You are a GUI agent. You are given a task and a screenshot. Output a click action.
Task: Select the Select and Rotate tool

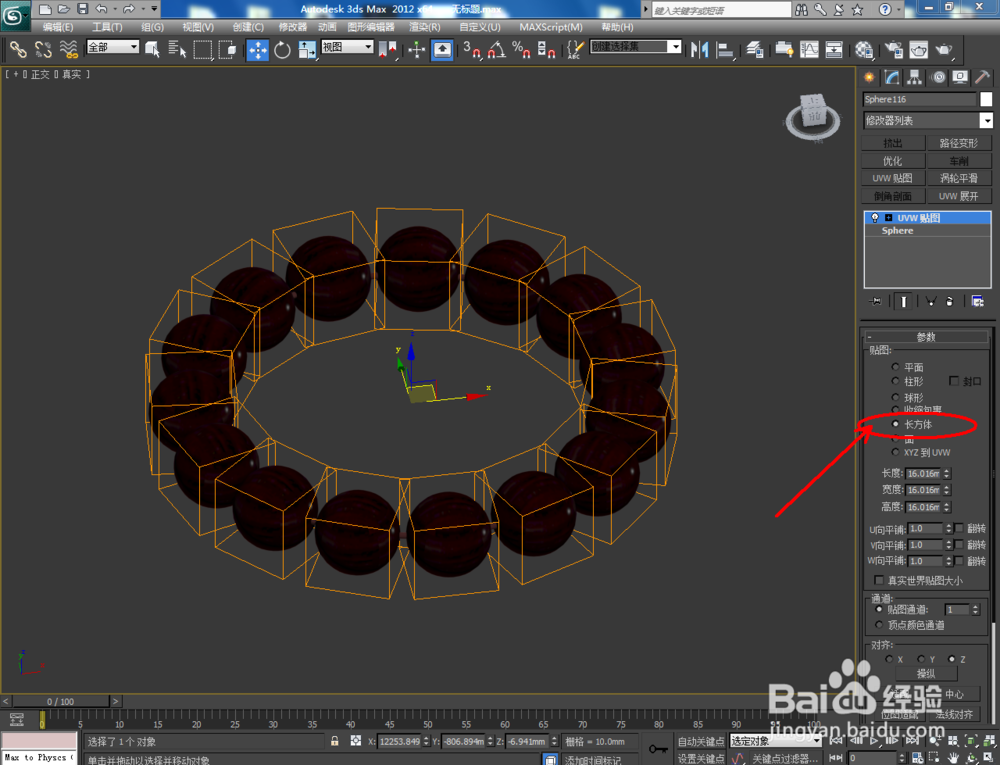tap(284, 50)
